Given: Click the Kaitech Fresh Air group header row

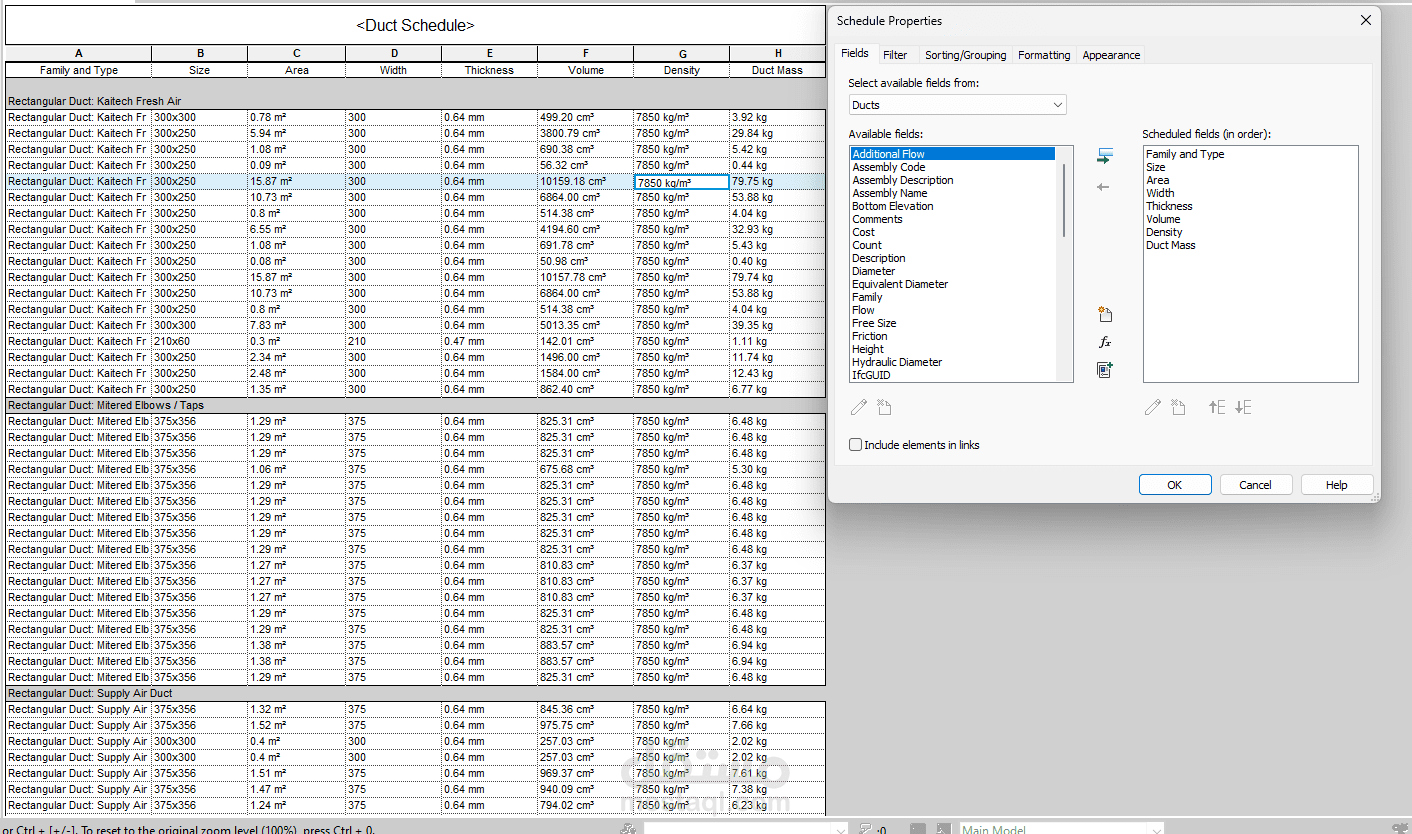Looking at the screenshot, I should pos(415,101).
